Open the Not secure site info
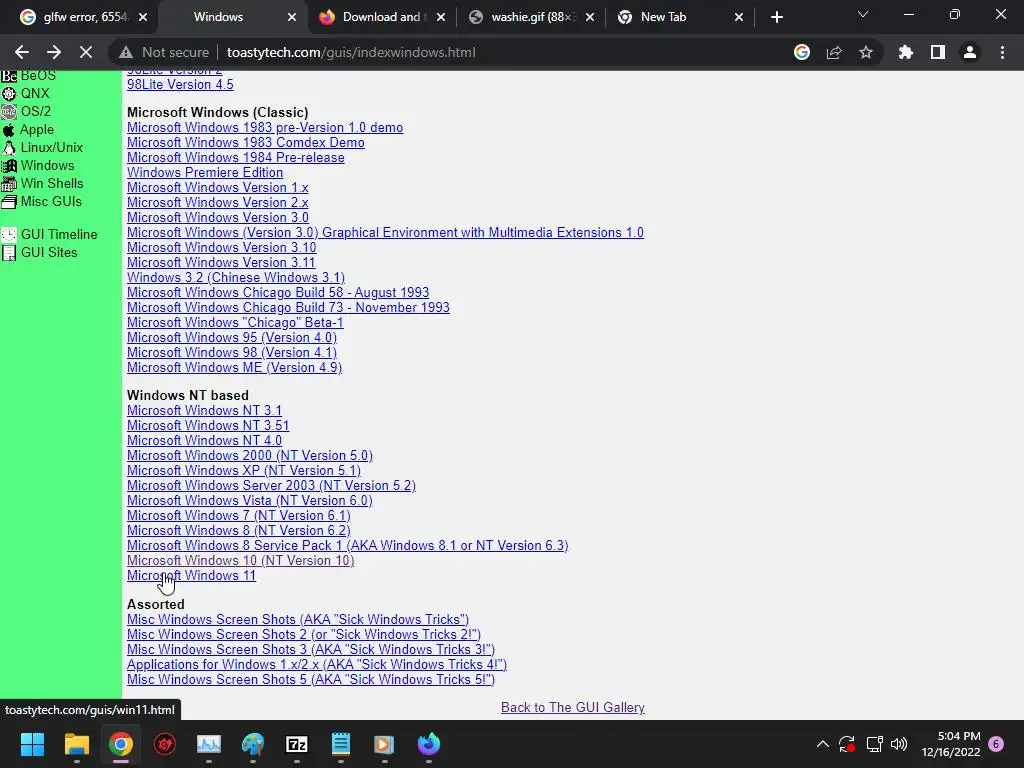The image size is (1024, 768). (164, 52)
